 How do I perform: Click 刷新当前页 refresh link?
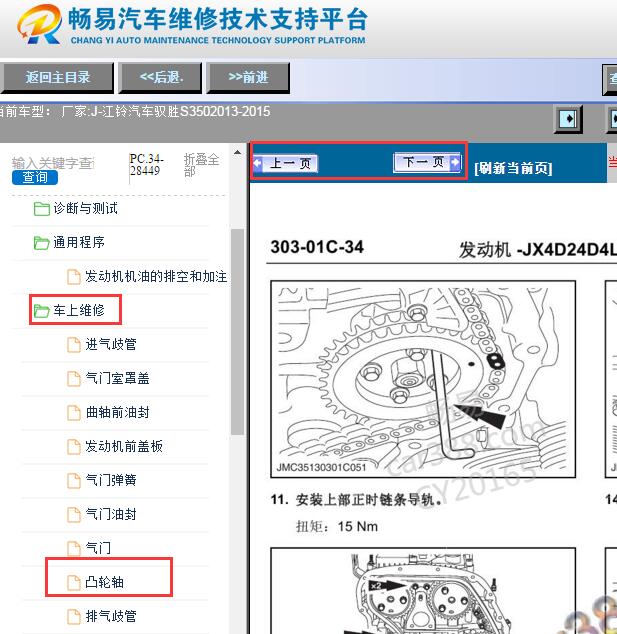pos(513,168)
